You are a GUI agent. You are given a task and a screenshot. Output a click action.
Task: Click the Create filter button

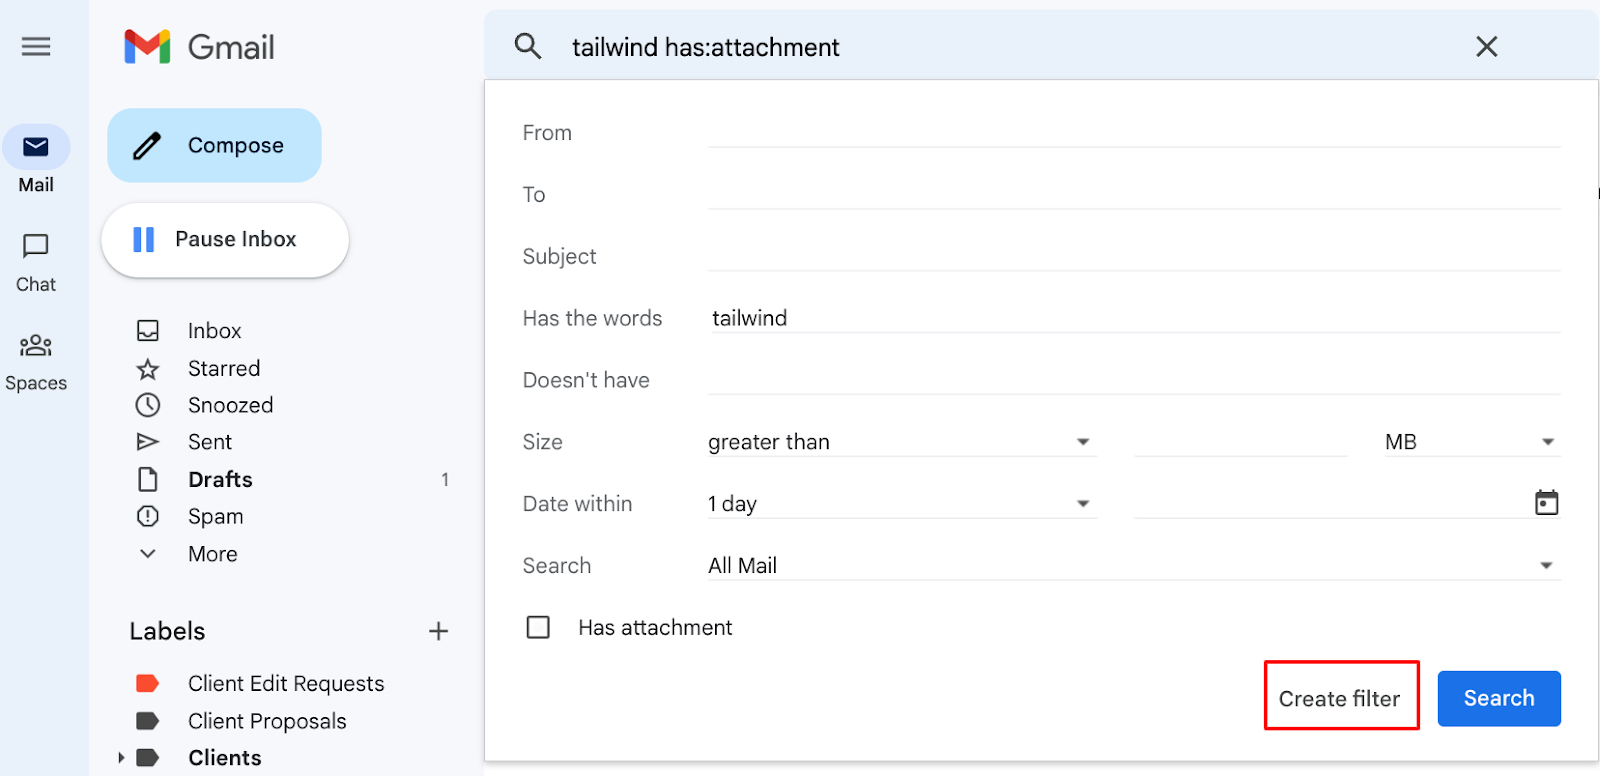(1341, 698)
